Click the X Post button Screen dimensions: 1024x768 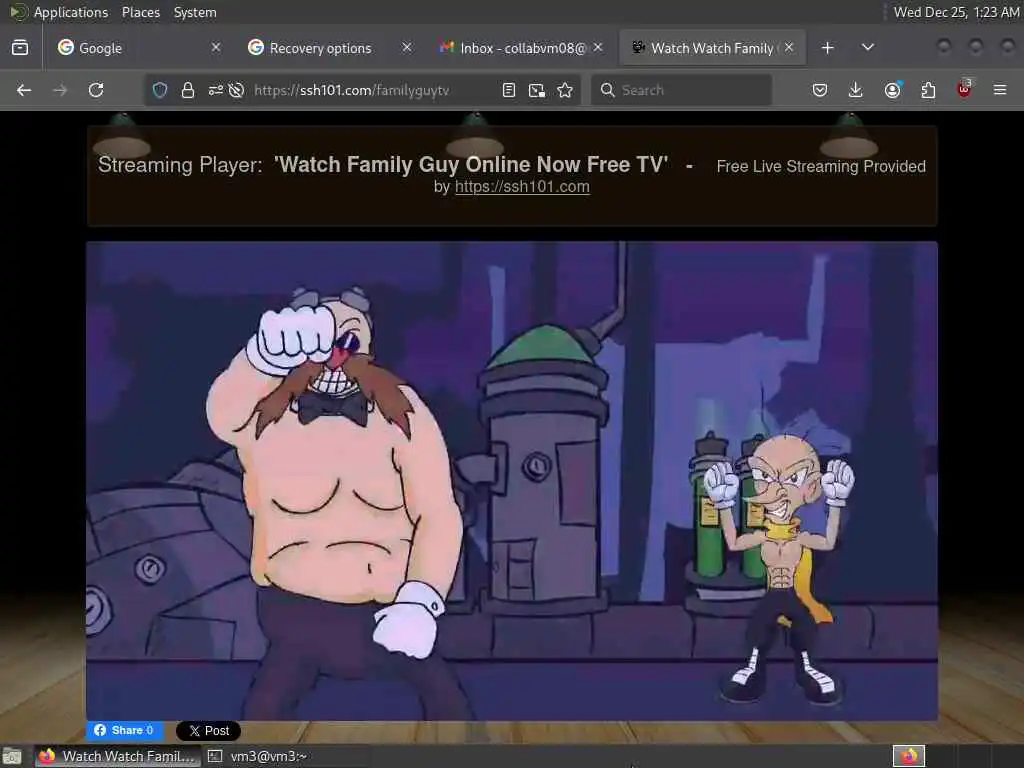tap(208, 731)
